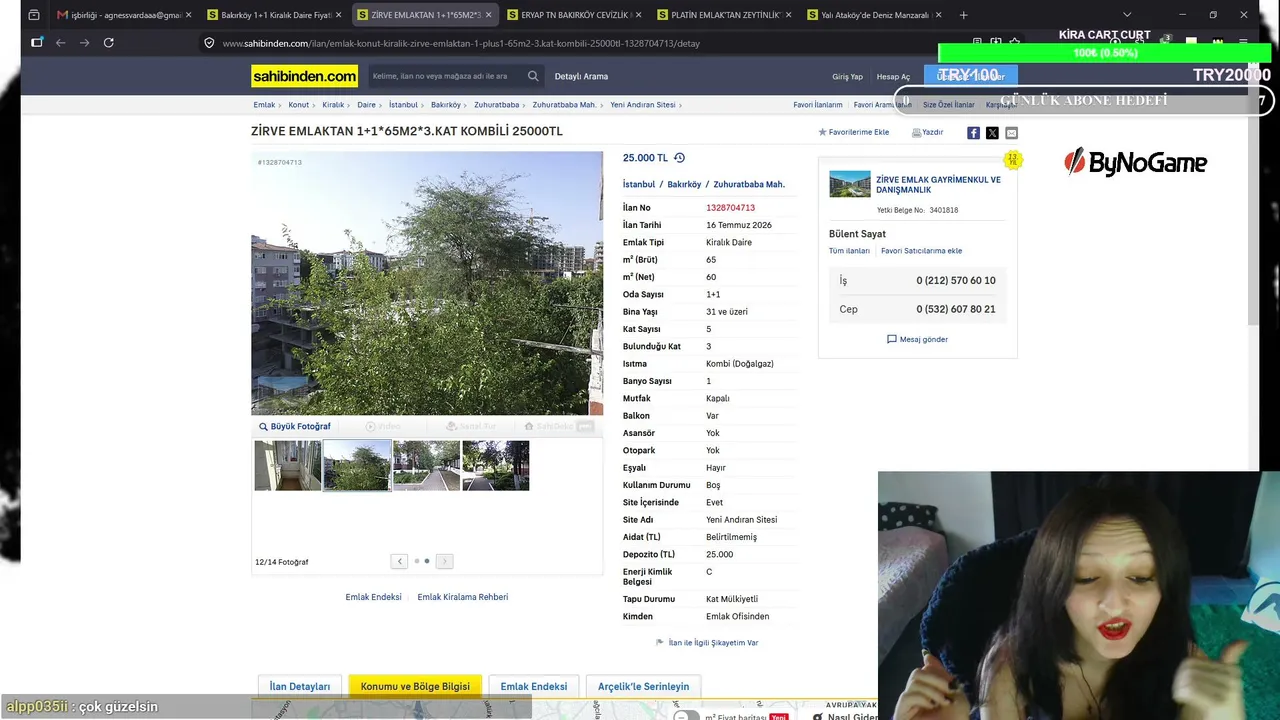Click Emlak Endeksi link under the photos
Image resolution: width=1280 pixels, height=720 pixels.
(x=373, y=597)
